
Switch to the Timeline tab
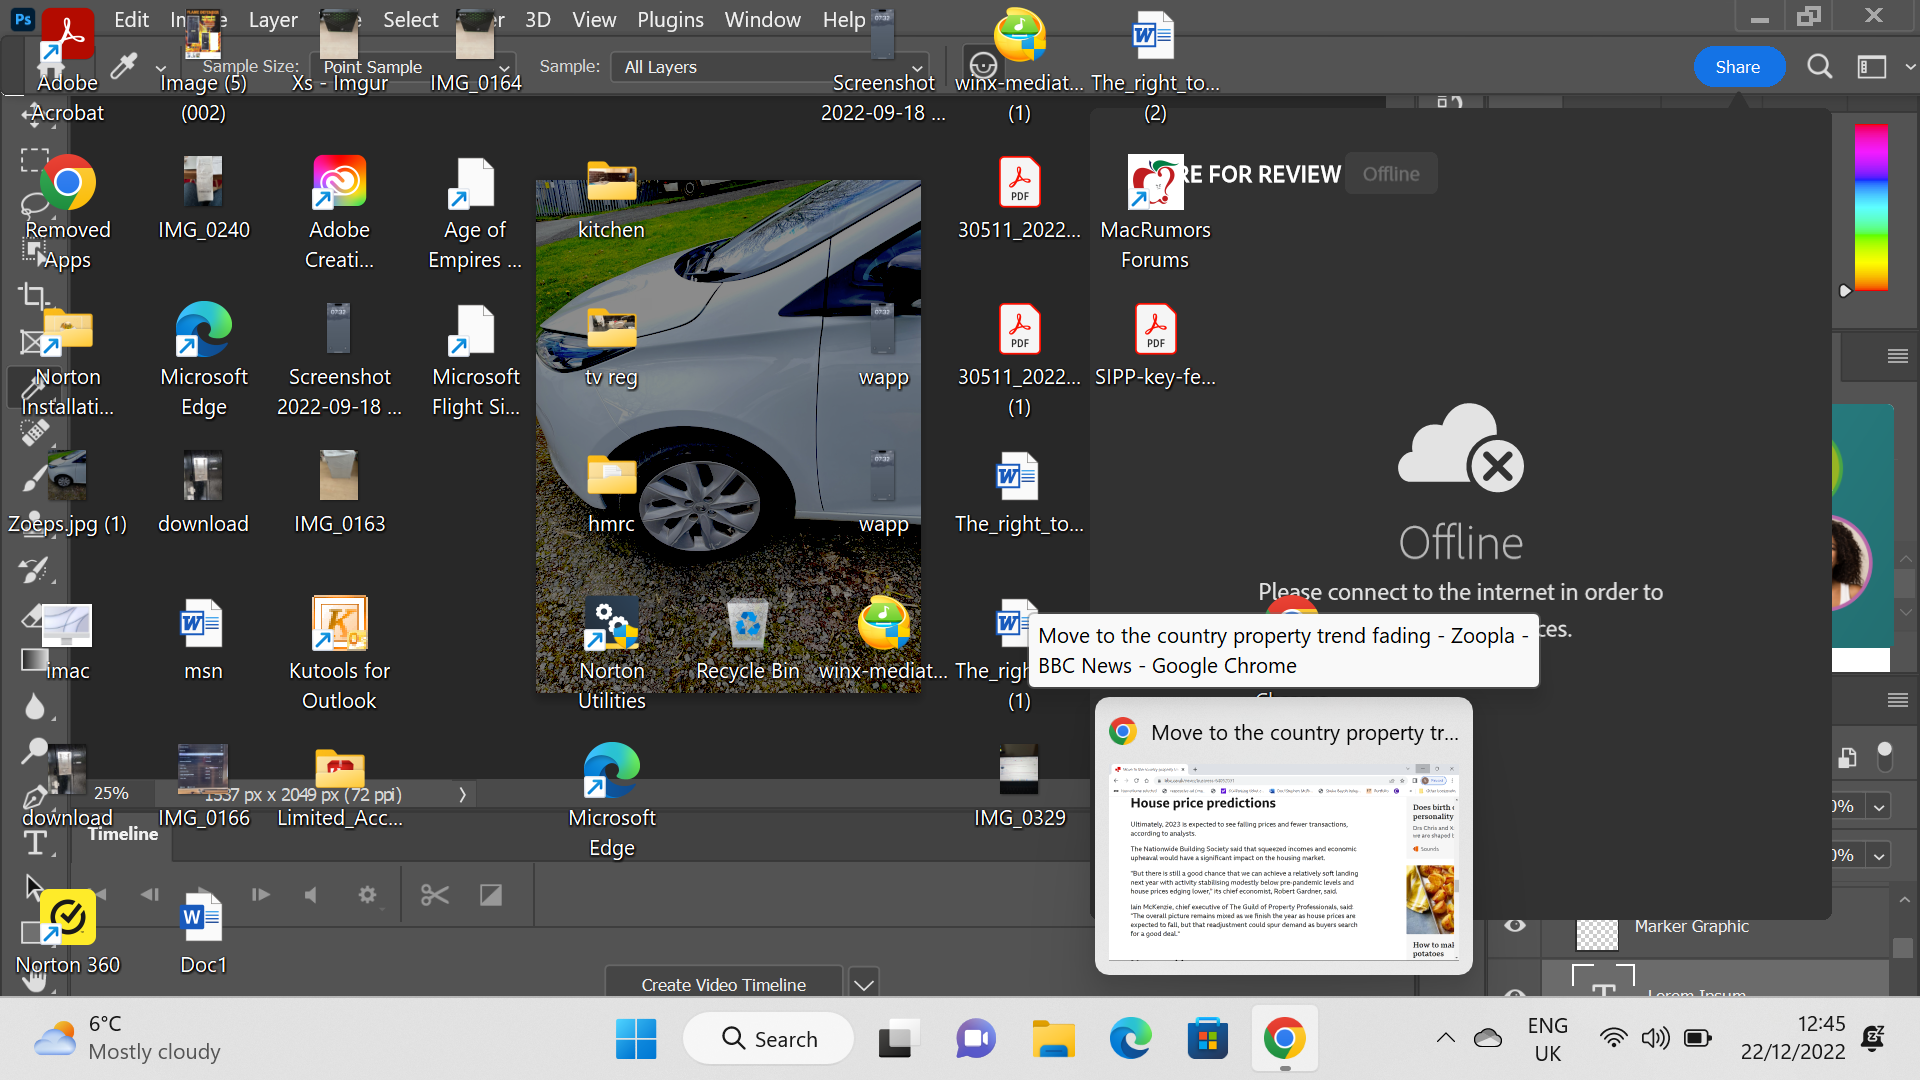[123, 834]
